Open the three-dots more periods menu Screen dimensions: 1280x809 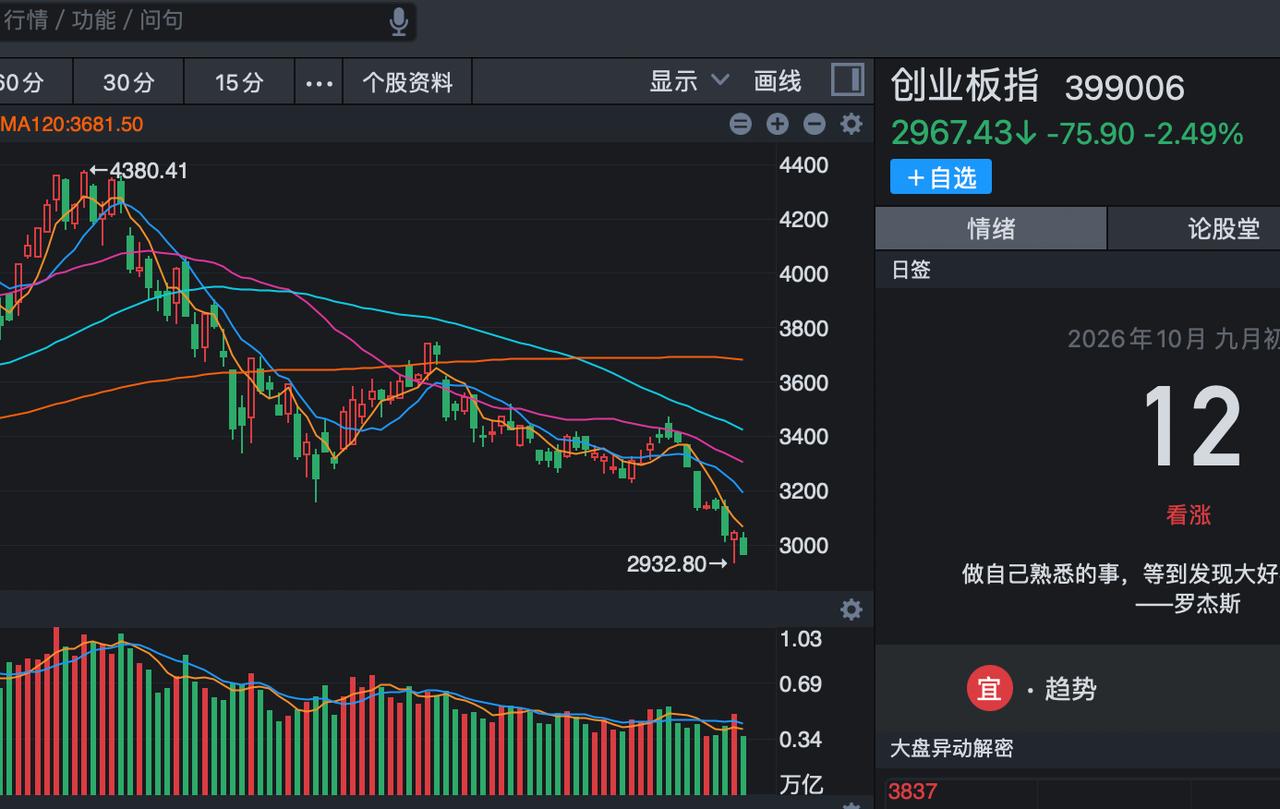coord(319,82)
